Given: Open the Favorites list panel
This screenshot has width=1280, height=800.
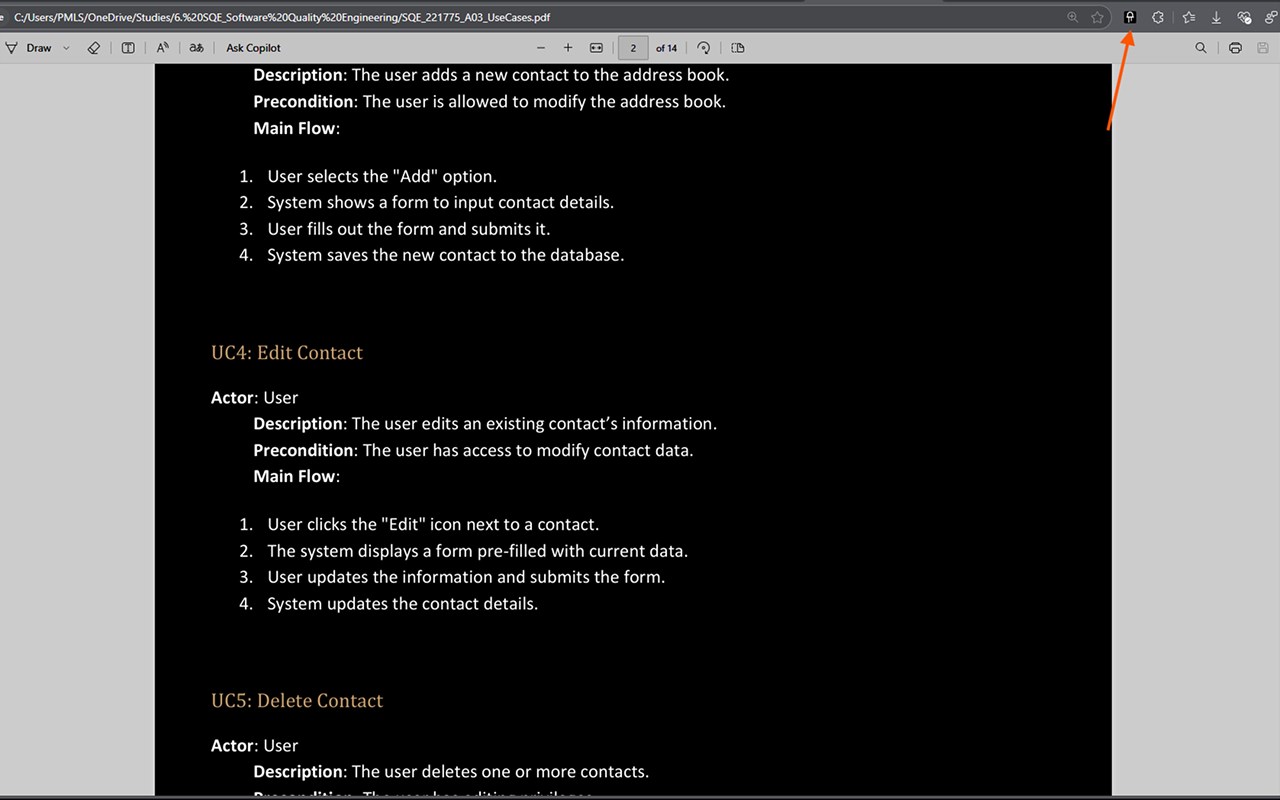Looking at the screenshot, I should [1188, 17].
